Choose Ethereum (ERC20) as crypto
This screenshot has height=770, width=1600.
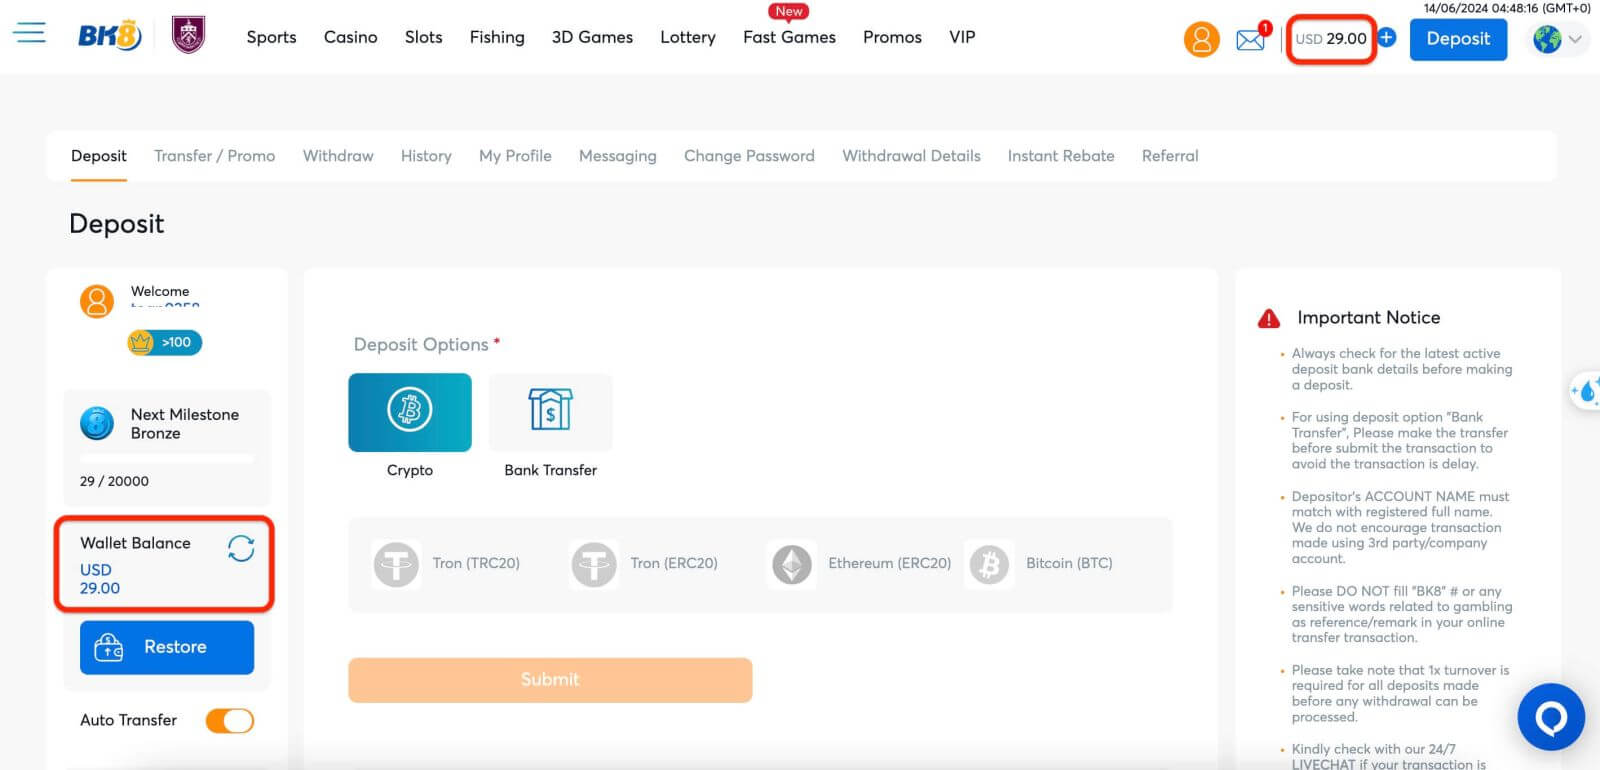(862, 564)
